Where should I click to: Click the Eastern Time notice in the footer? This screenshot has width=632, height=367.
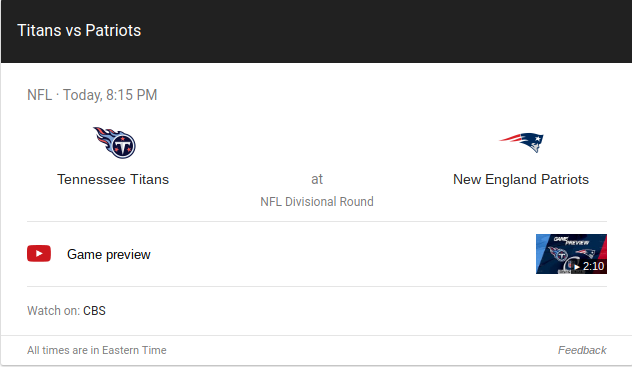pos(97,350)
